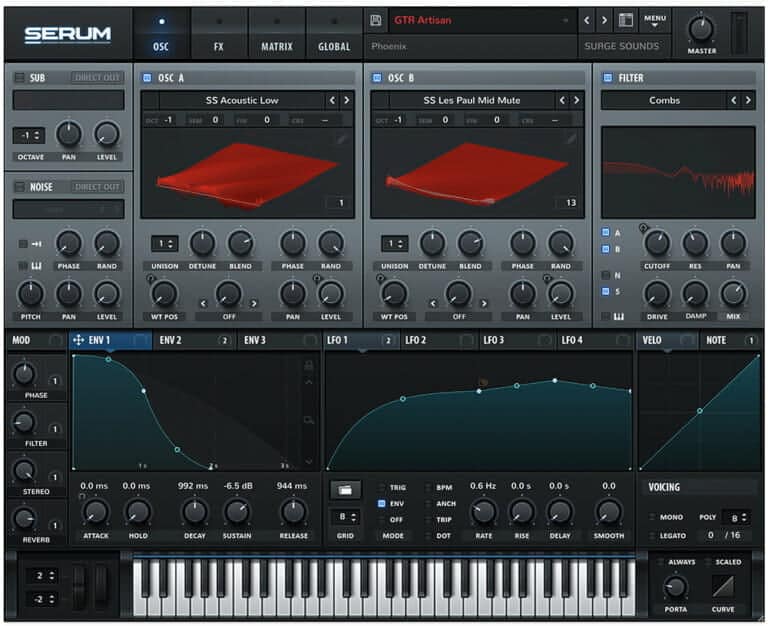Click SUB DIRECT OUT button

97,77
